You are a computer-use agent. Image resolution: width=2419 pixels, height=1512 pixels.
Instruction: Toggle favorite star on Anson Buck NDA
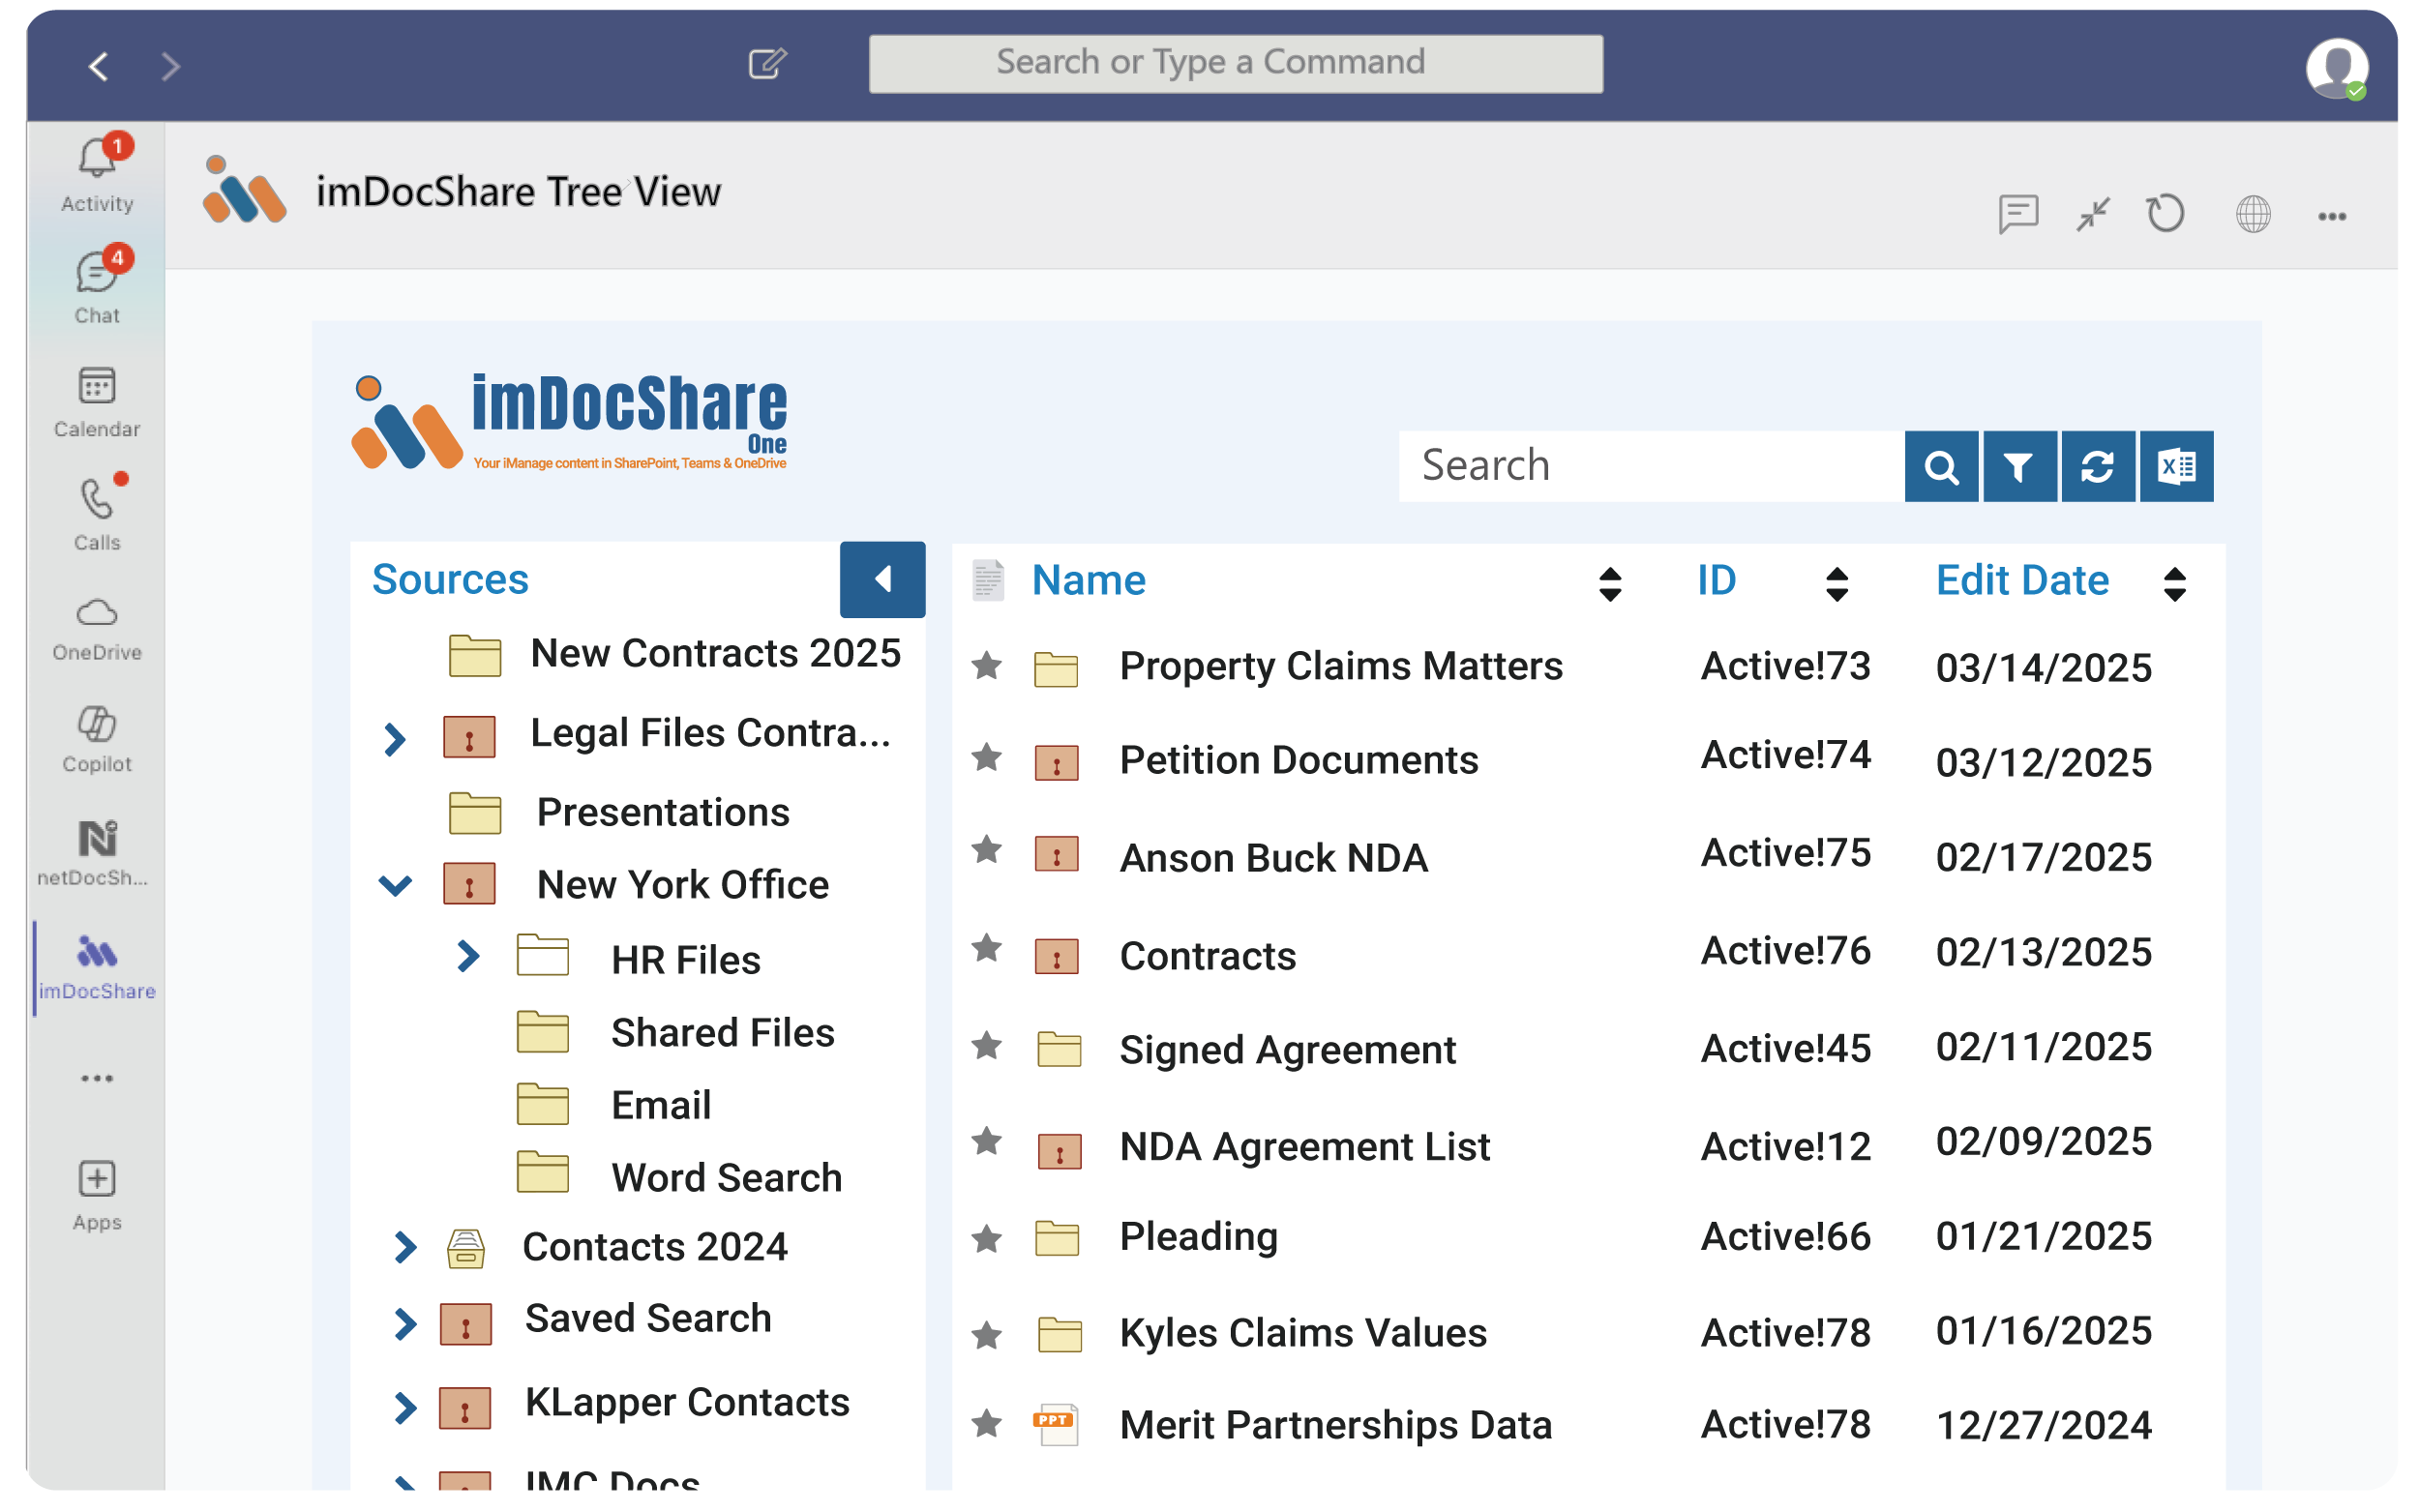(987, 849)
